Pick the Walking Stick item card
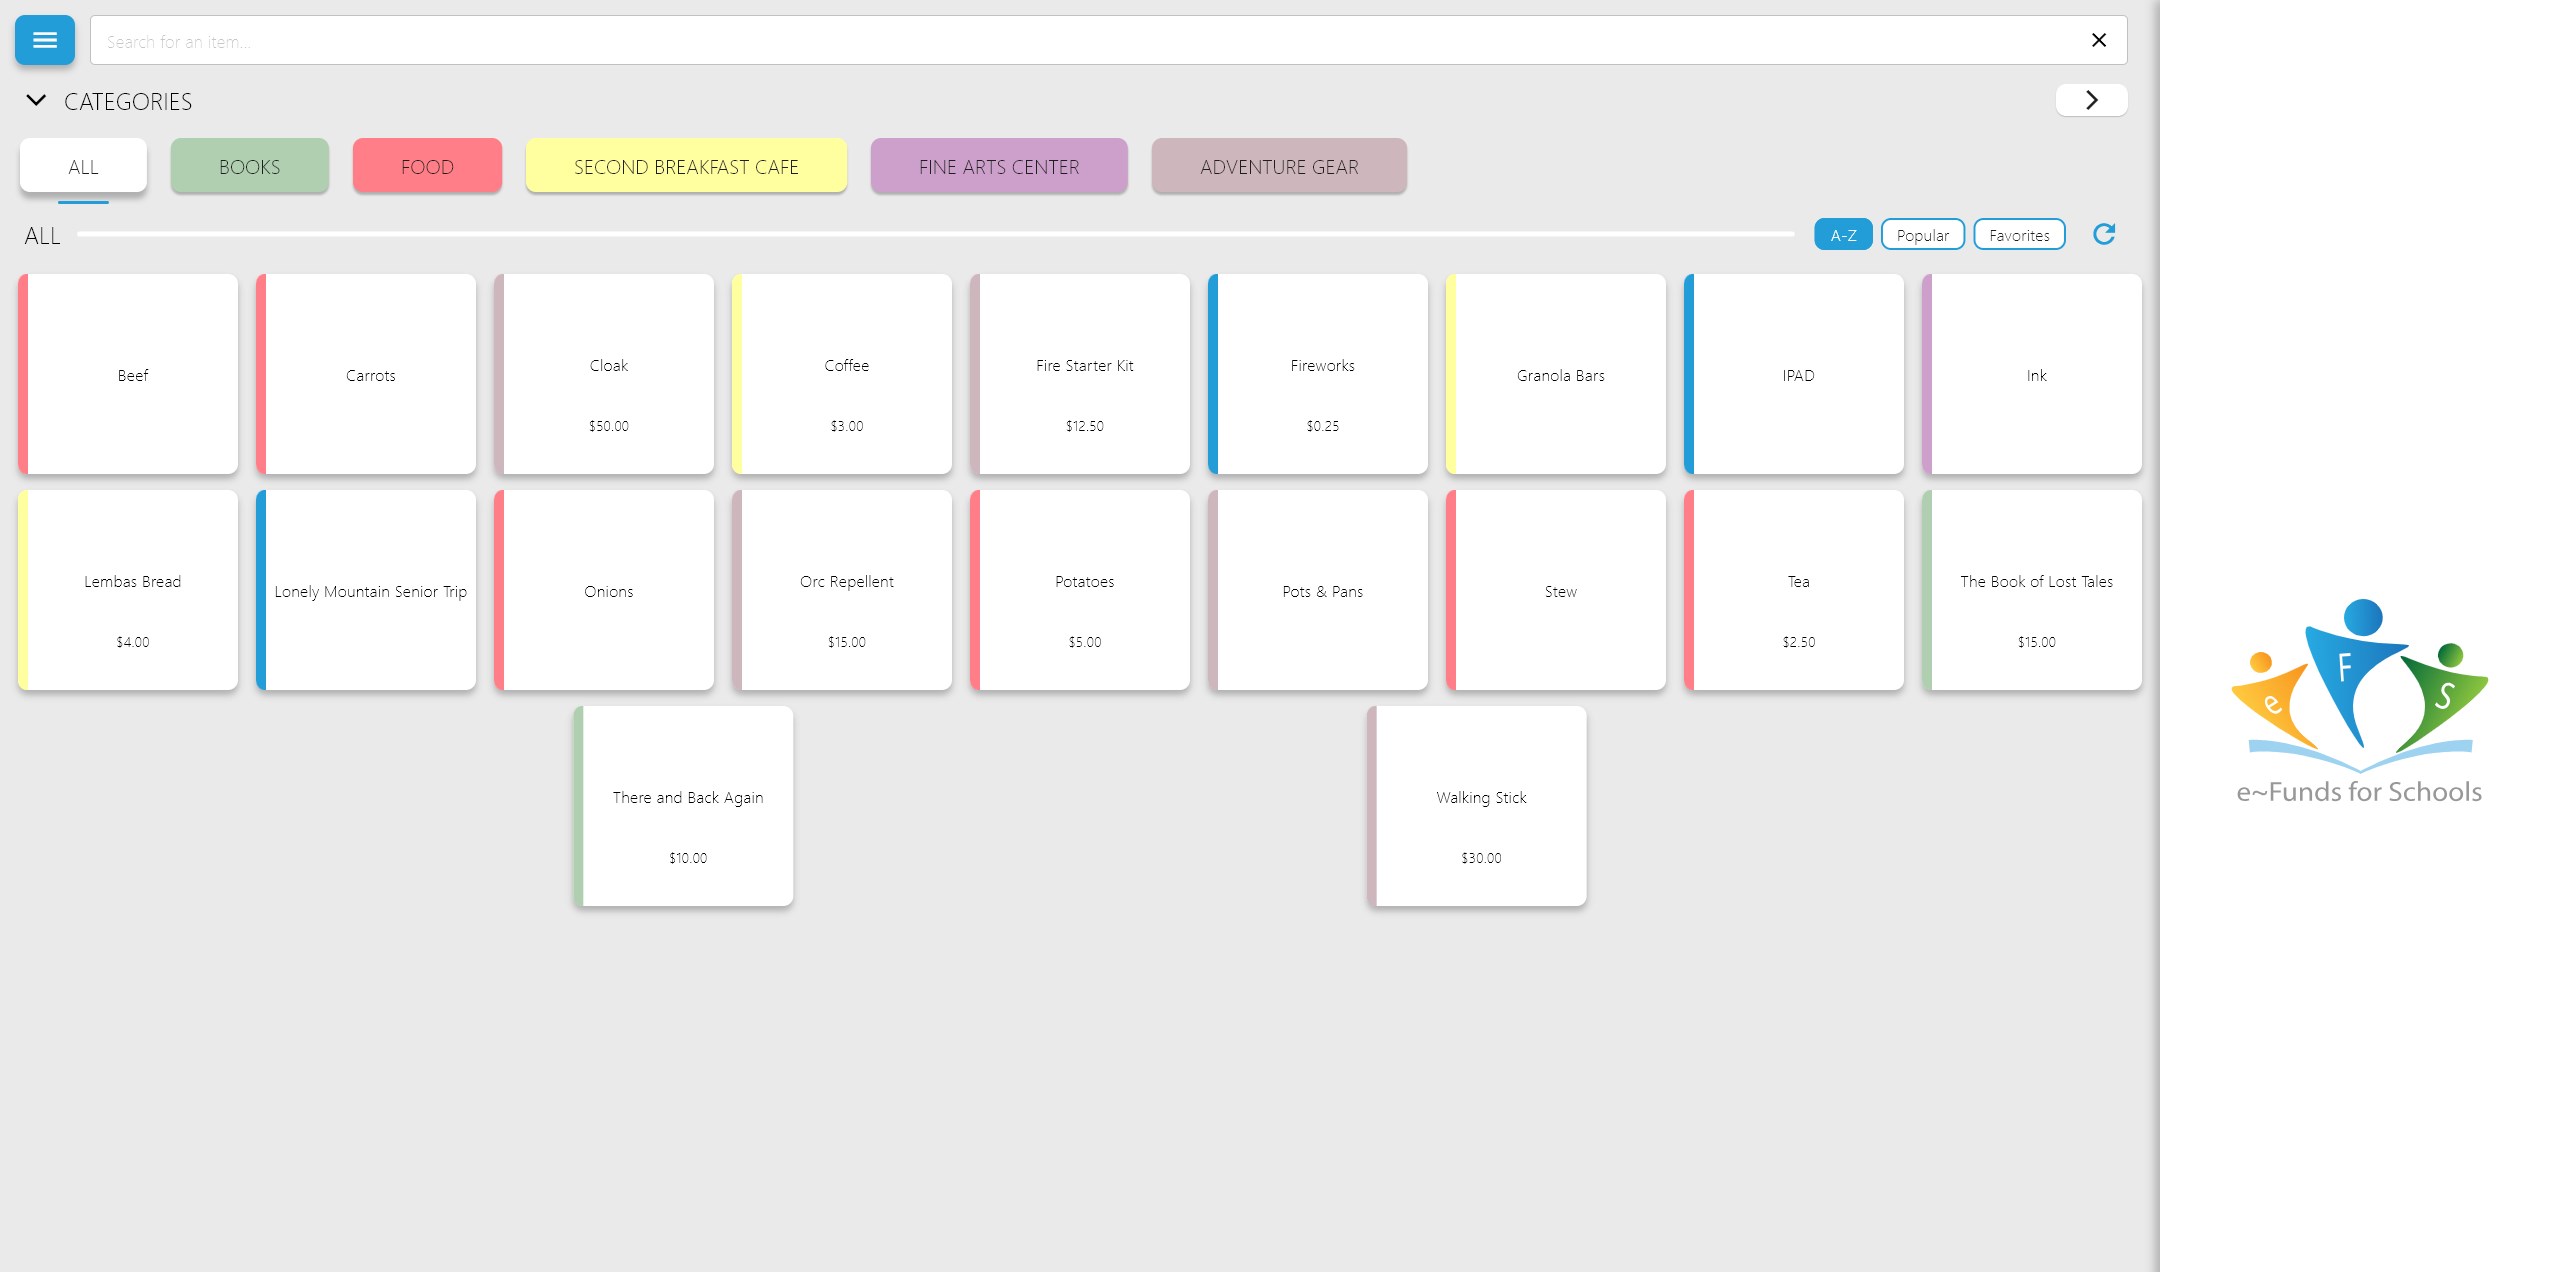Screen dimensions: 2559x1272 (1480, 807)
